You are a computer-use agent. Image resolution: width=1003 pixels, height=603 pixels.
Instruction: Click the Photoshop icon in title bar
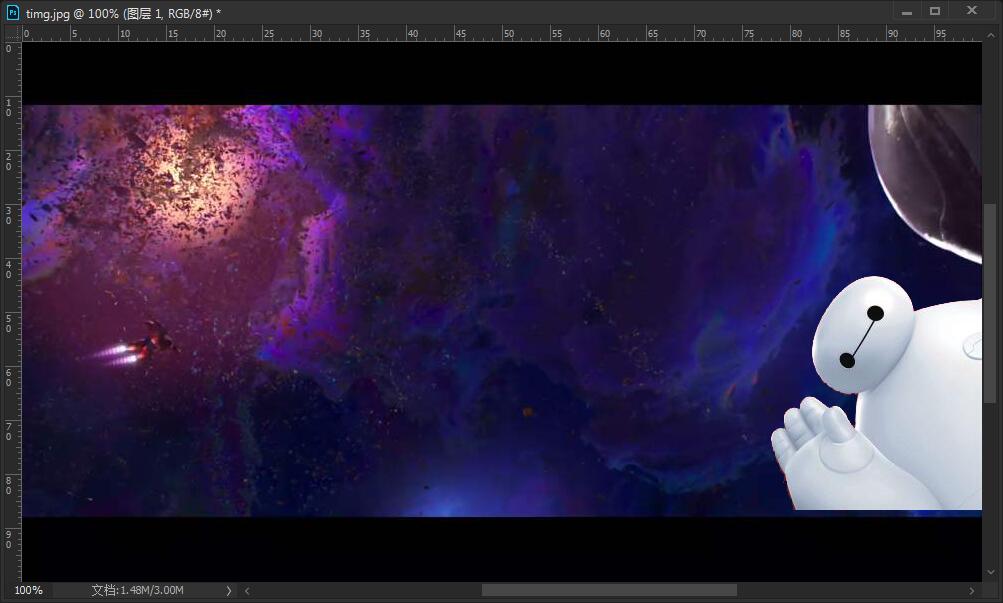tap(13, 12)
